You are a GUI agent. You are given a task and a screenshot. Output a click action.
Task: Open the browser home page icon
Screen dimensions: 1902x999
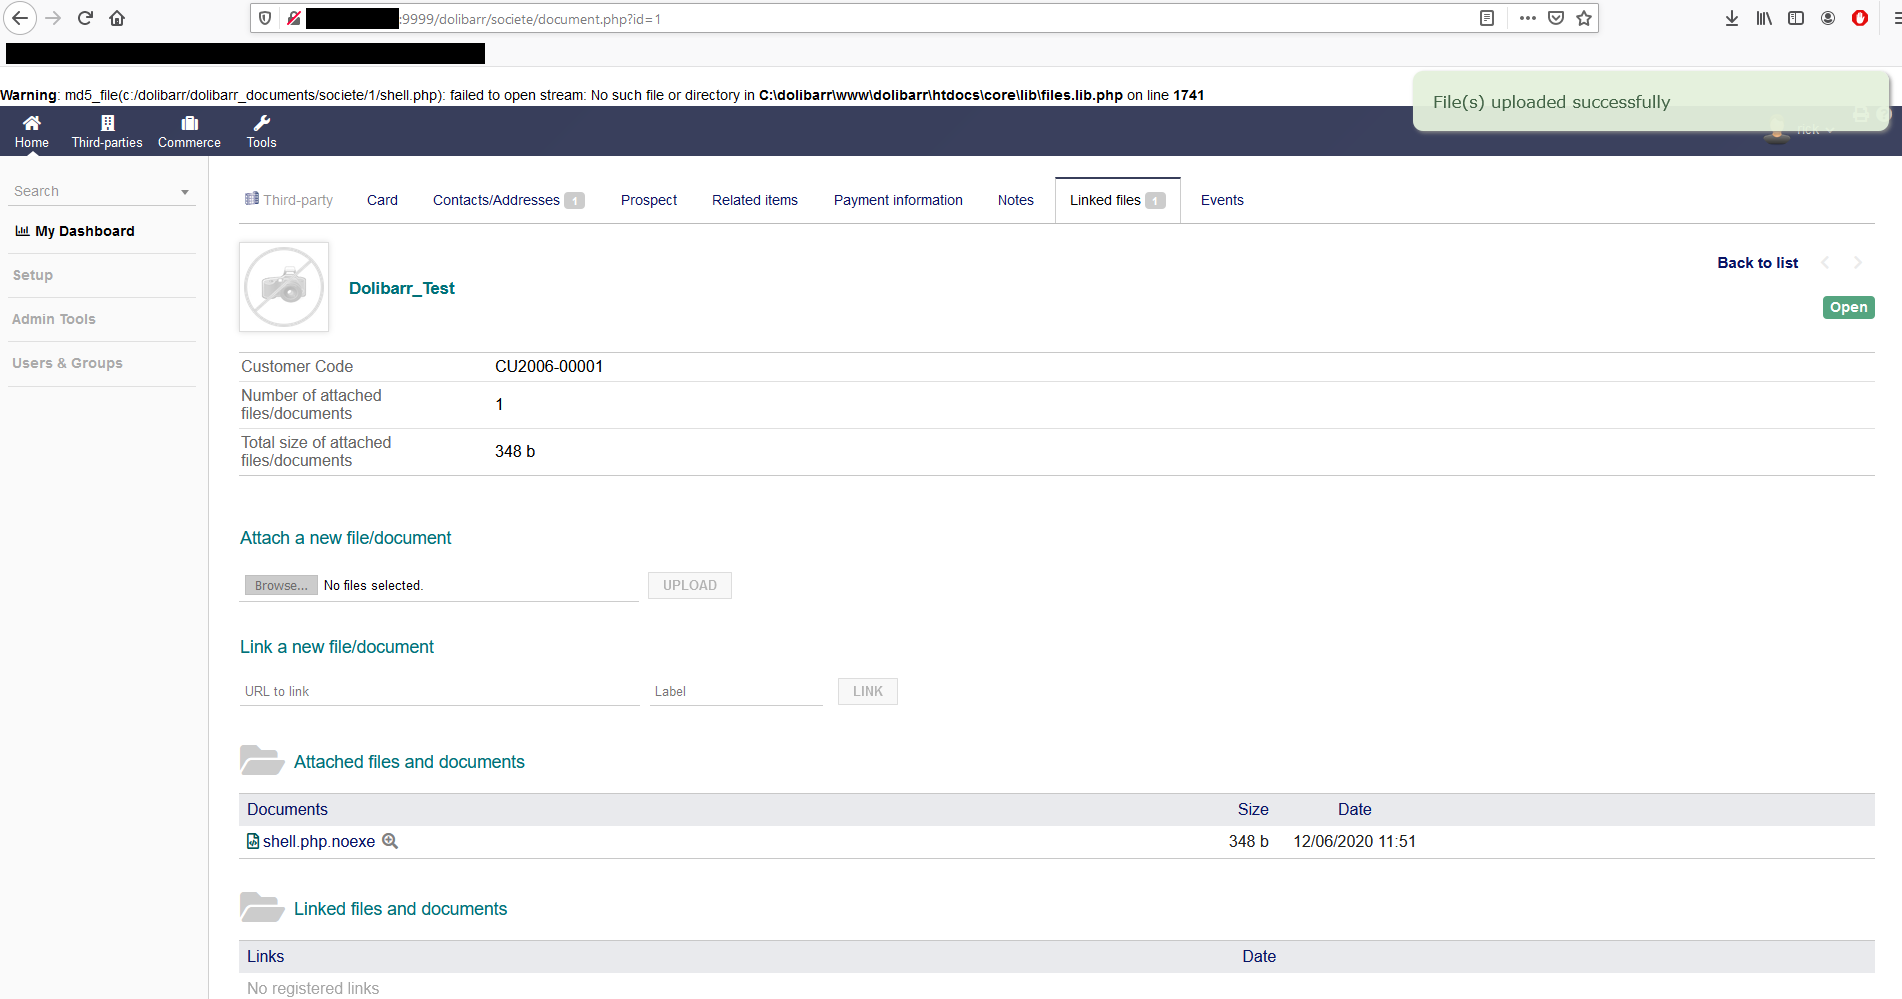117,18
